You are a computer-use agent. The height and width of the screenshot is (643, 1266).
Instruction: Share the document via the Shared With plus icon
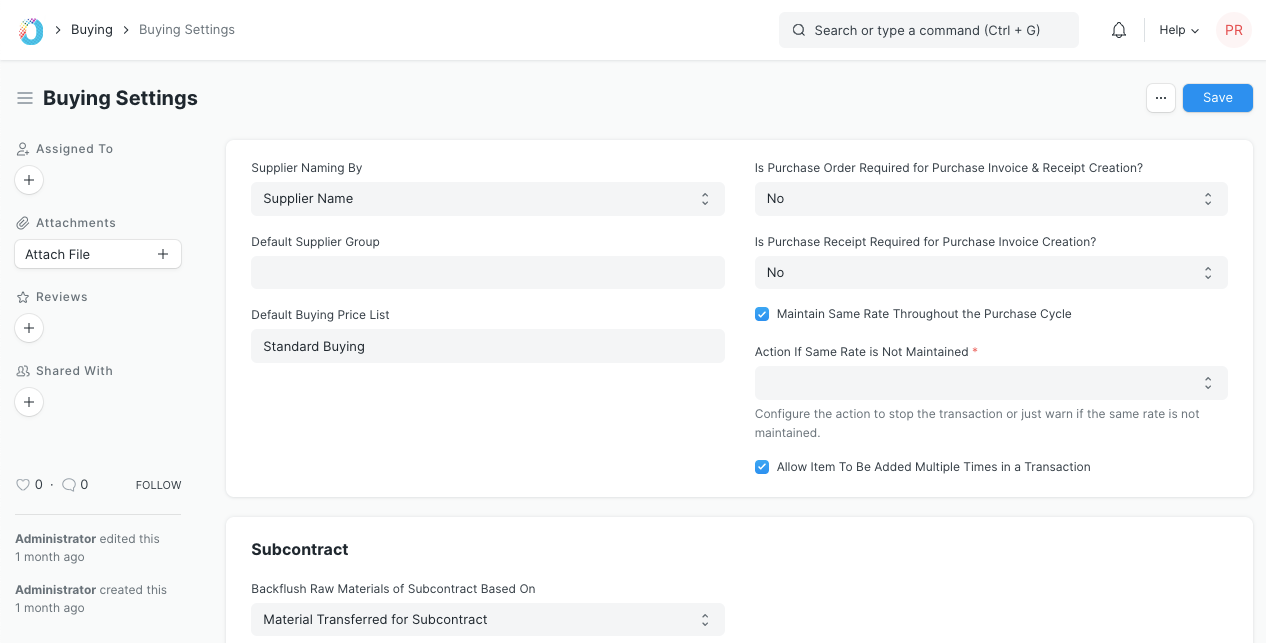pyautogui.click(x=28, y=402)
